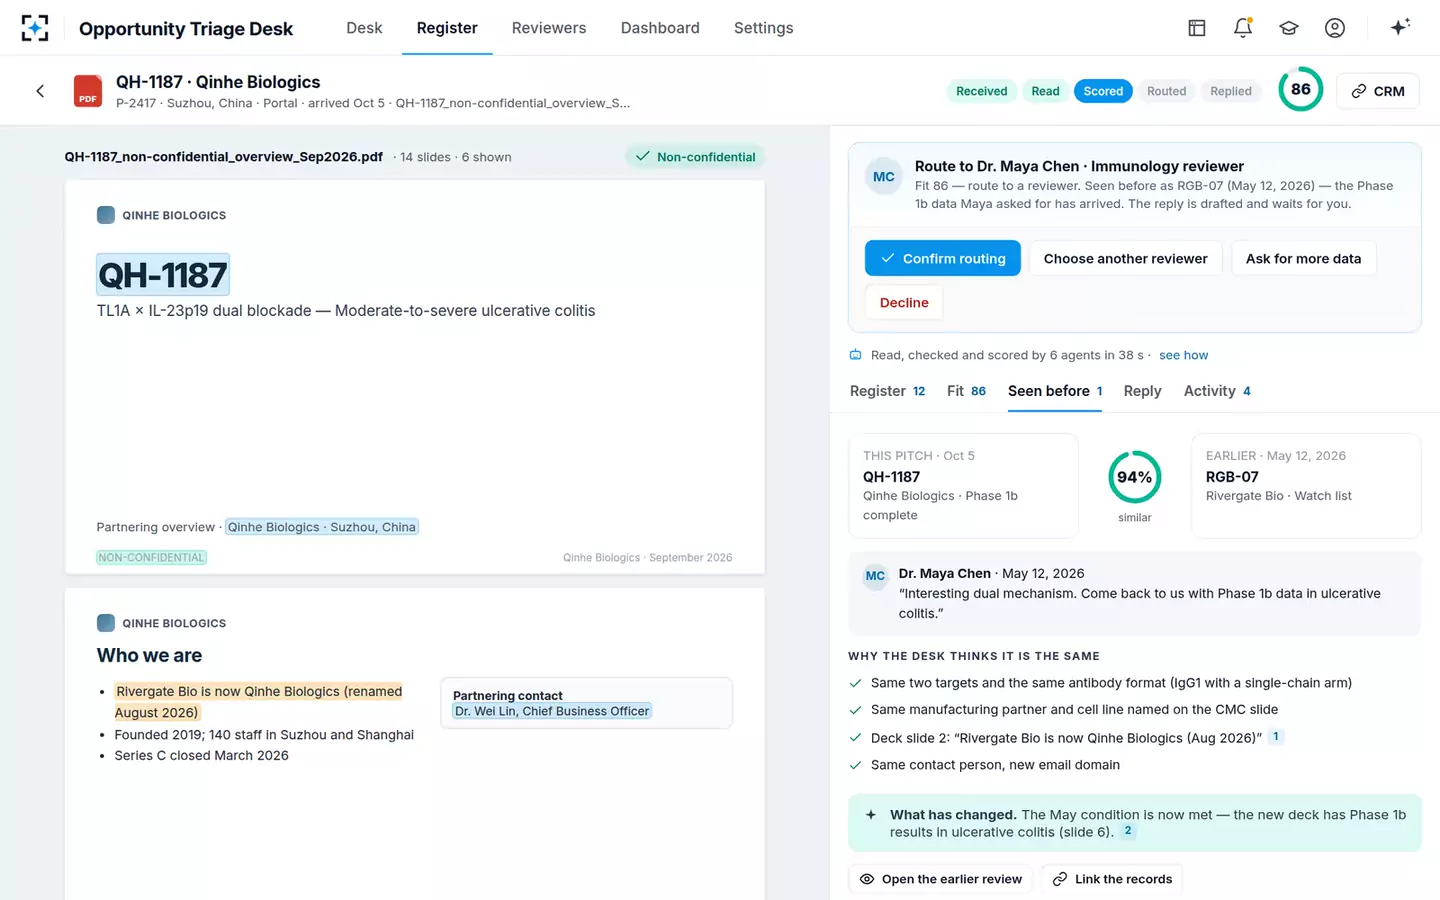This screenshot has height=900, width=1440.
Task: Click the back arrow icon
Action: tap(40, 91)
